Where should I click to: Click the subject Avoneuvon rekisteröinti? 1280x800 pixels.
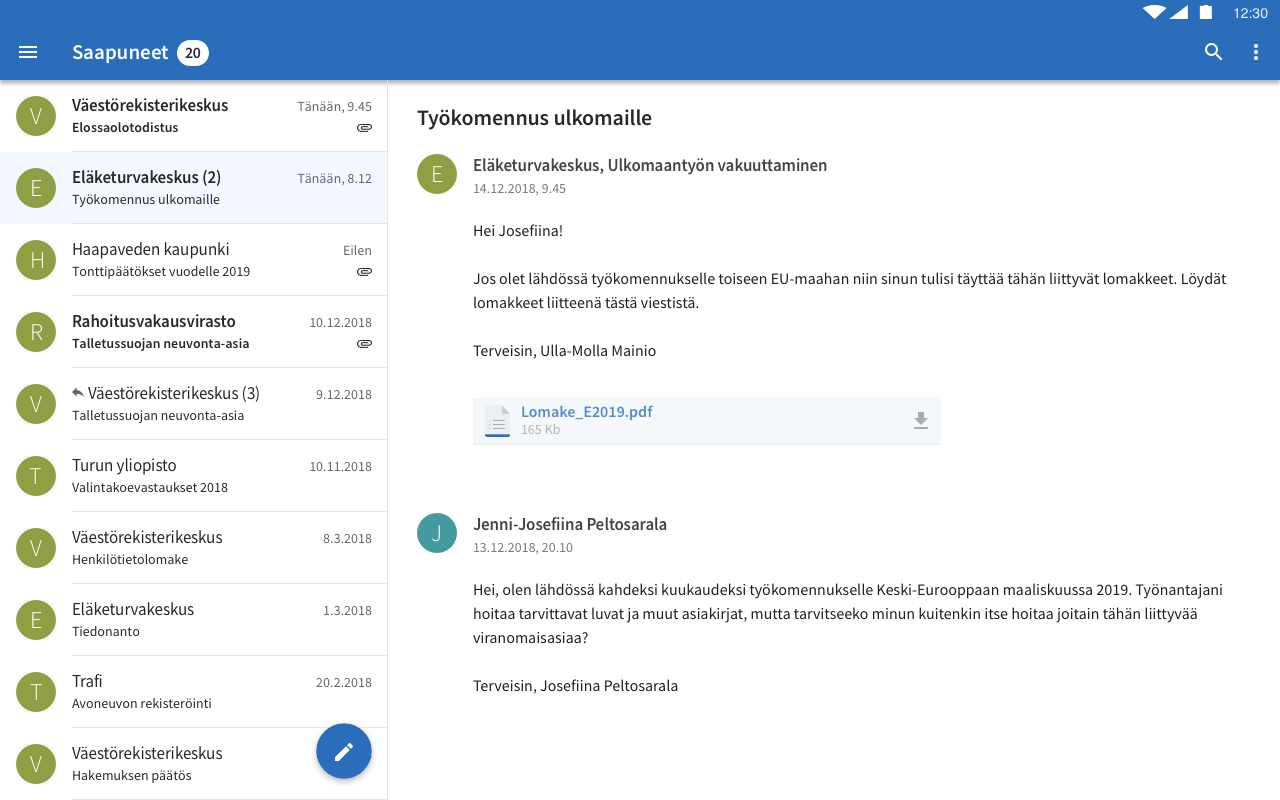pos(142,704)
